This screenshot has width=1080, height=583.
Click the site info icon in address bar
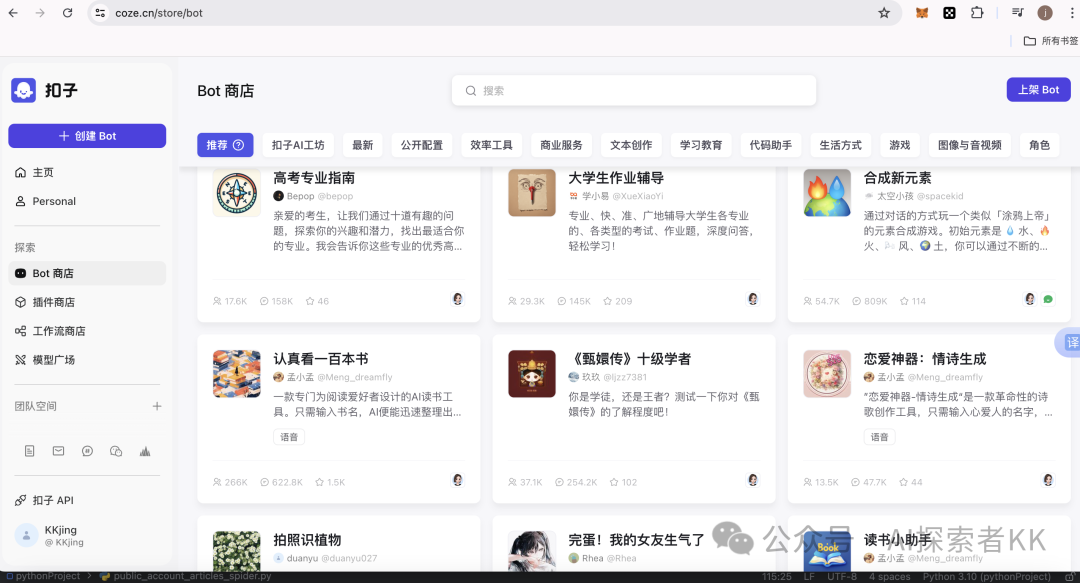click(101, 12)
